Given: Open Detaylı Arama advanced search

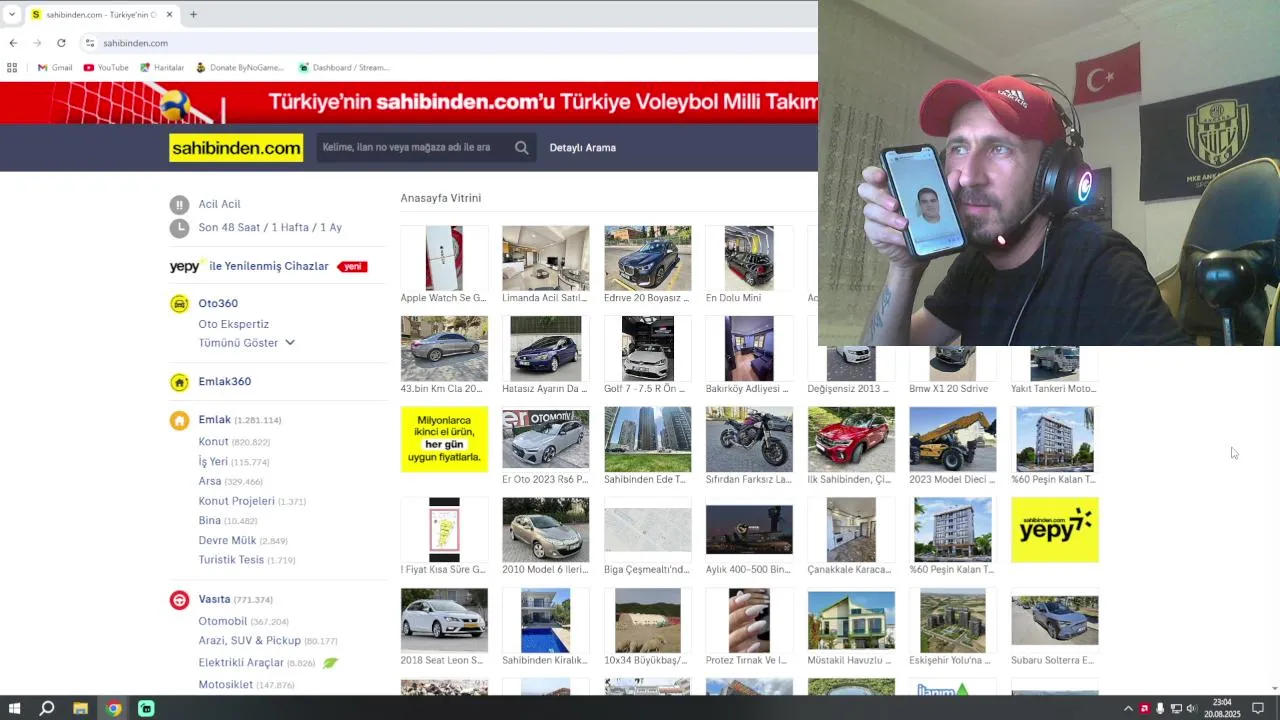Looking at the screenshot, I should [583, 147].
